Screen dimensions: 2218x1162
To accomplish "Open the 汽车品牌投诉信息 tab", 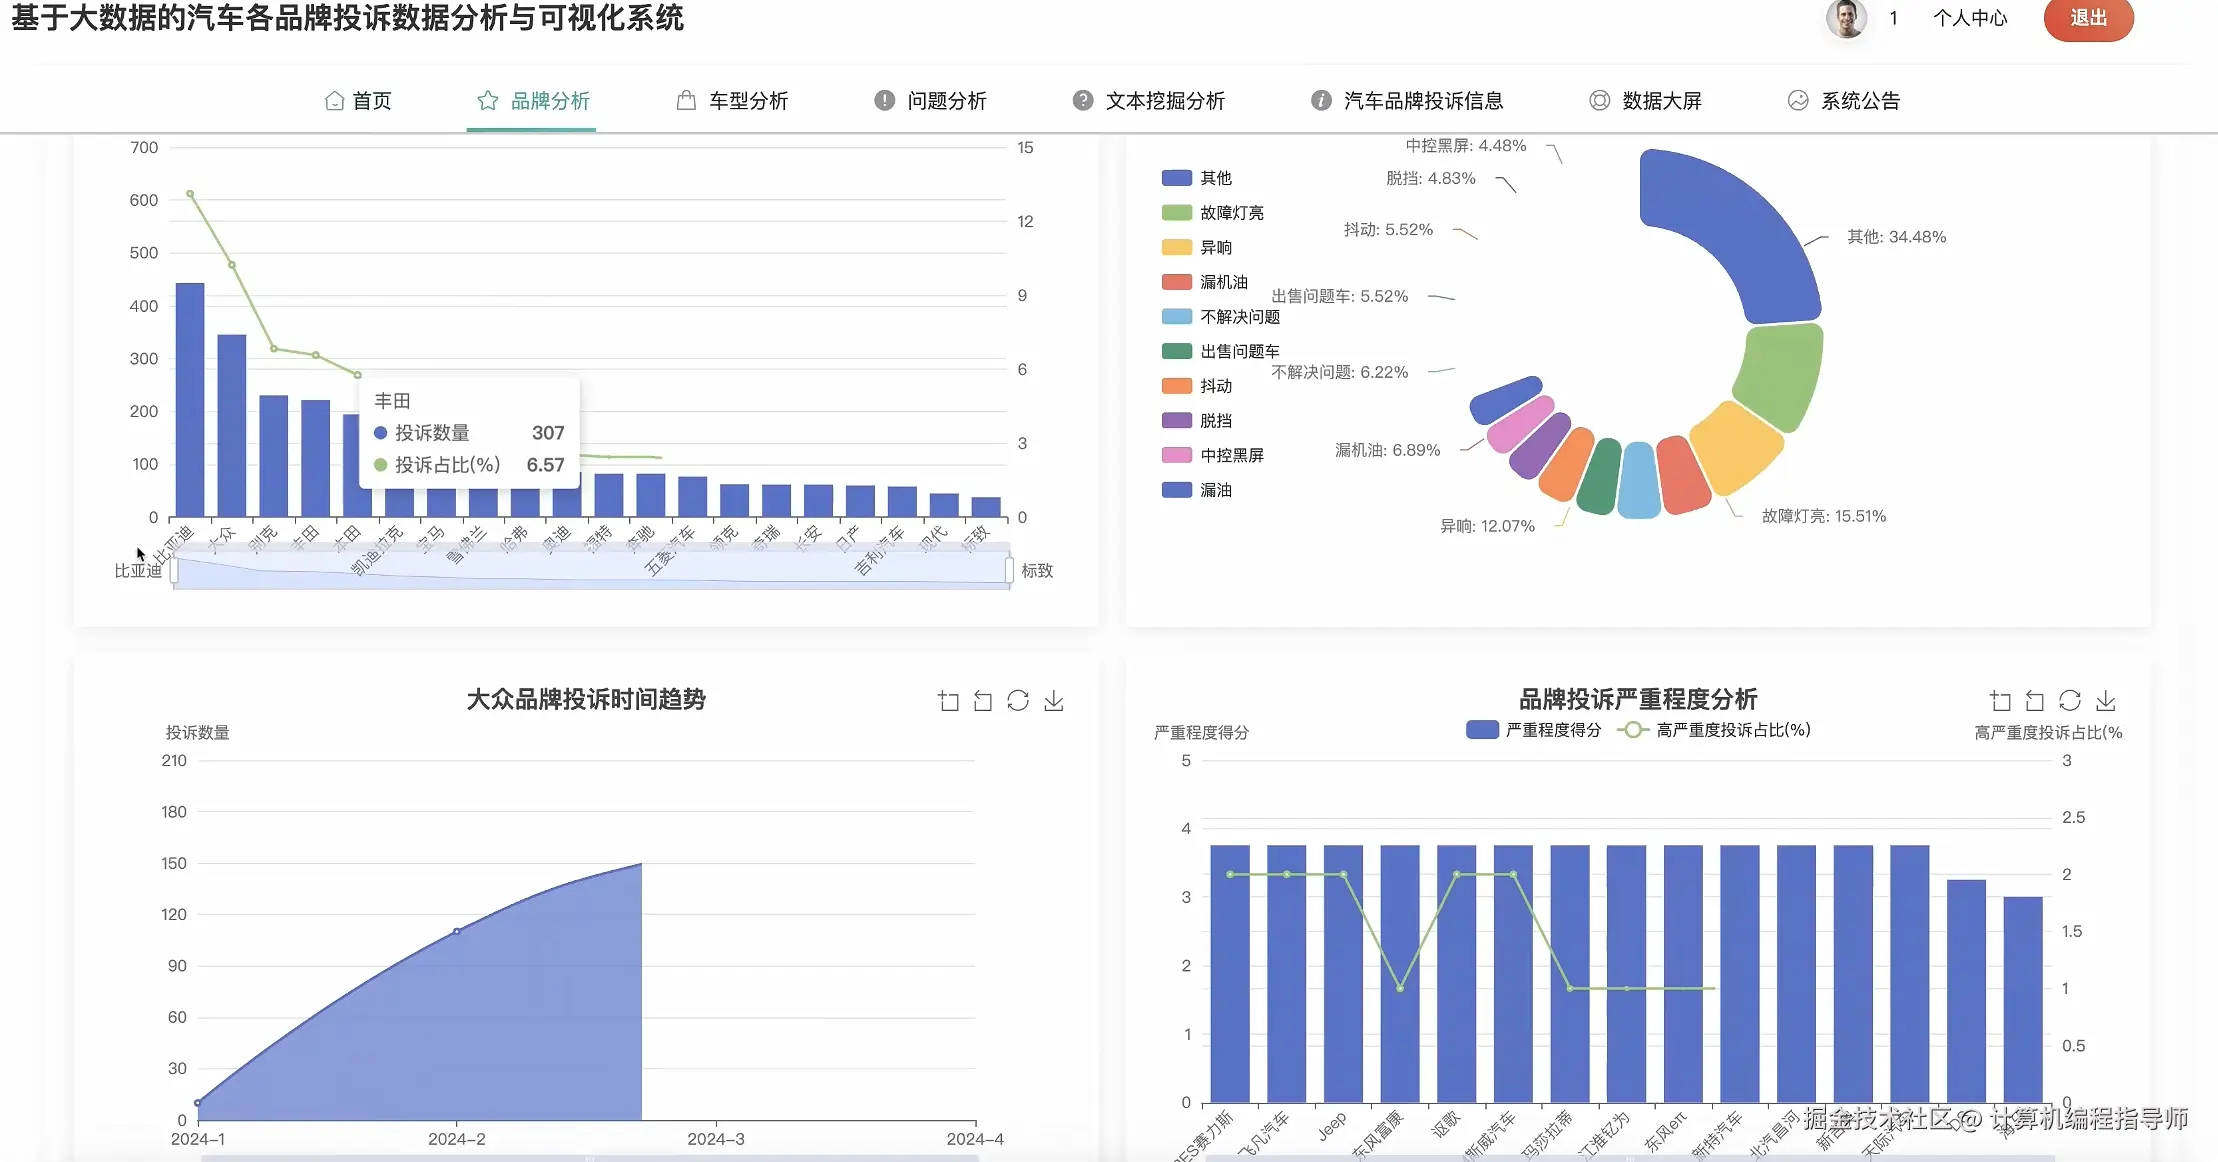I will coord(1406,101).
